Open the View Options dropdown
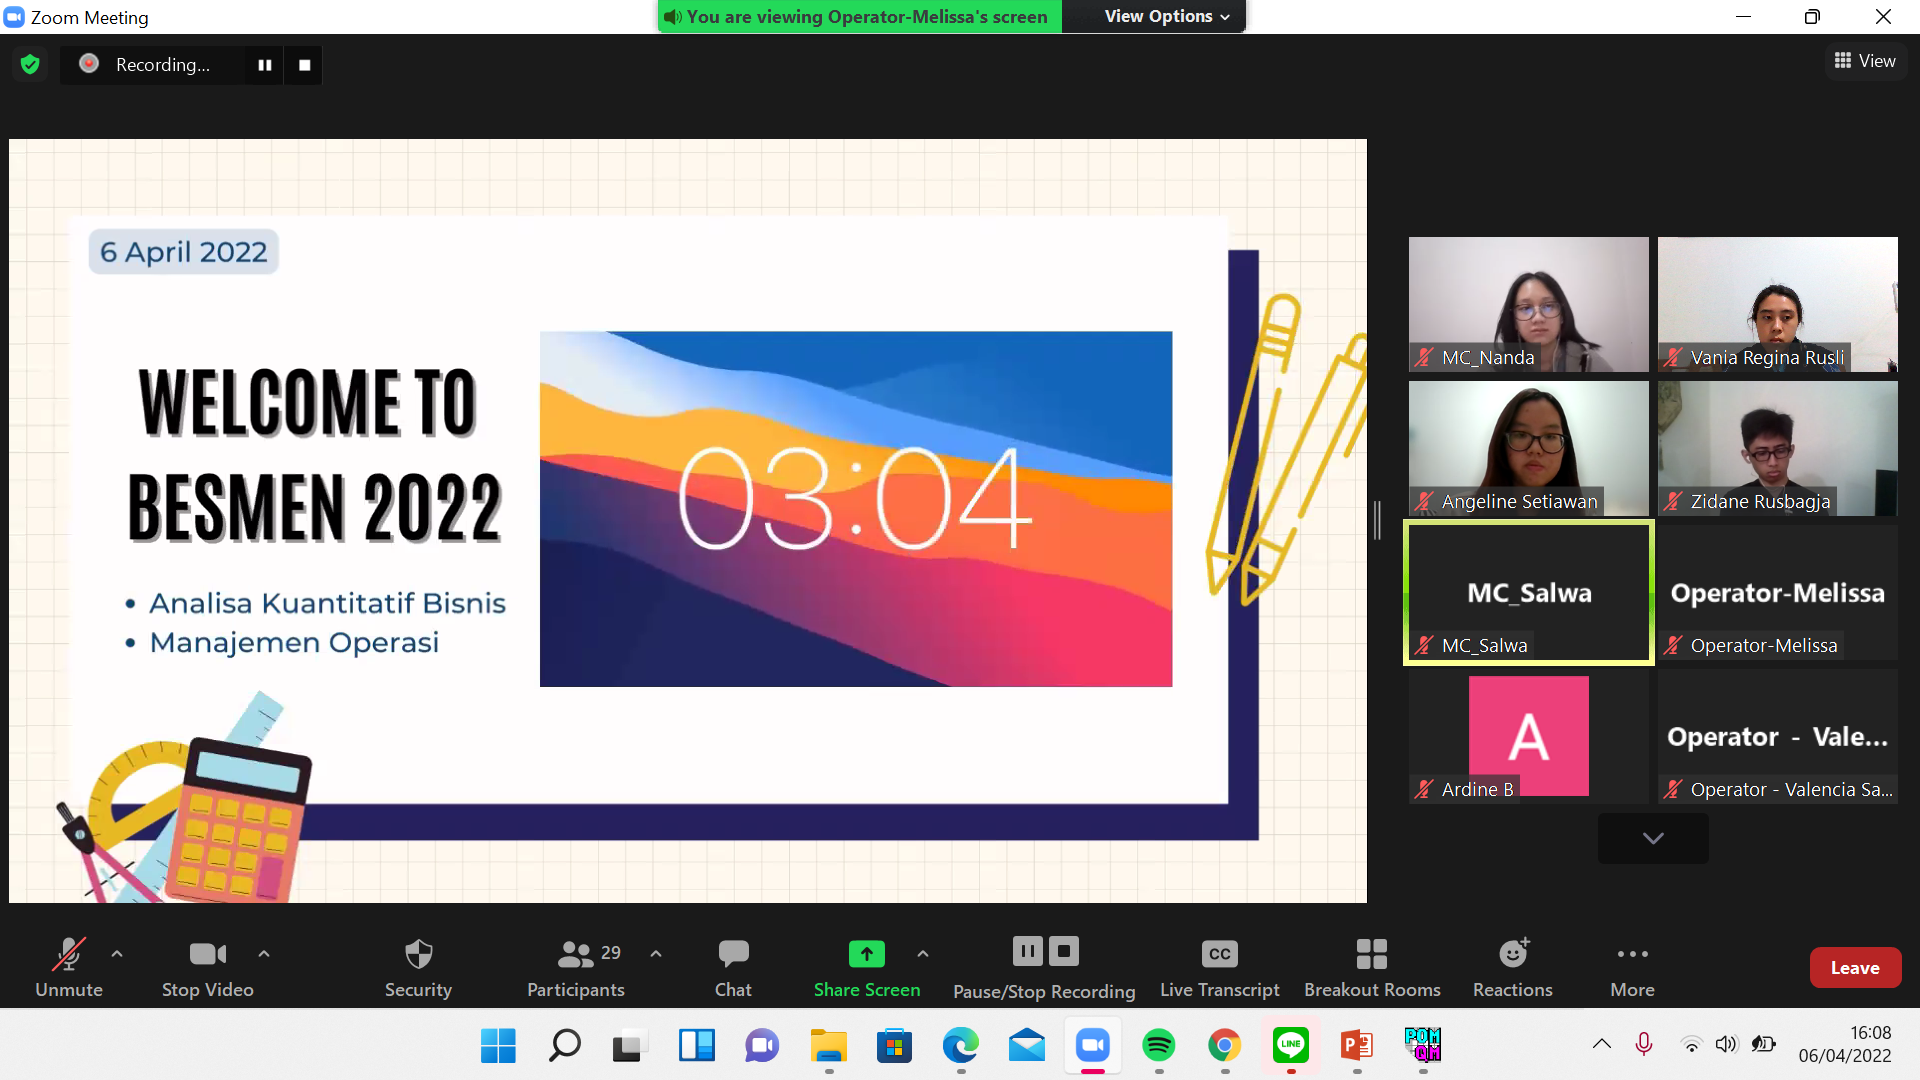This screenshot has width=1920, height=1080. point(1166,16)
